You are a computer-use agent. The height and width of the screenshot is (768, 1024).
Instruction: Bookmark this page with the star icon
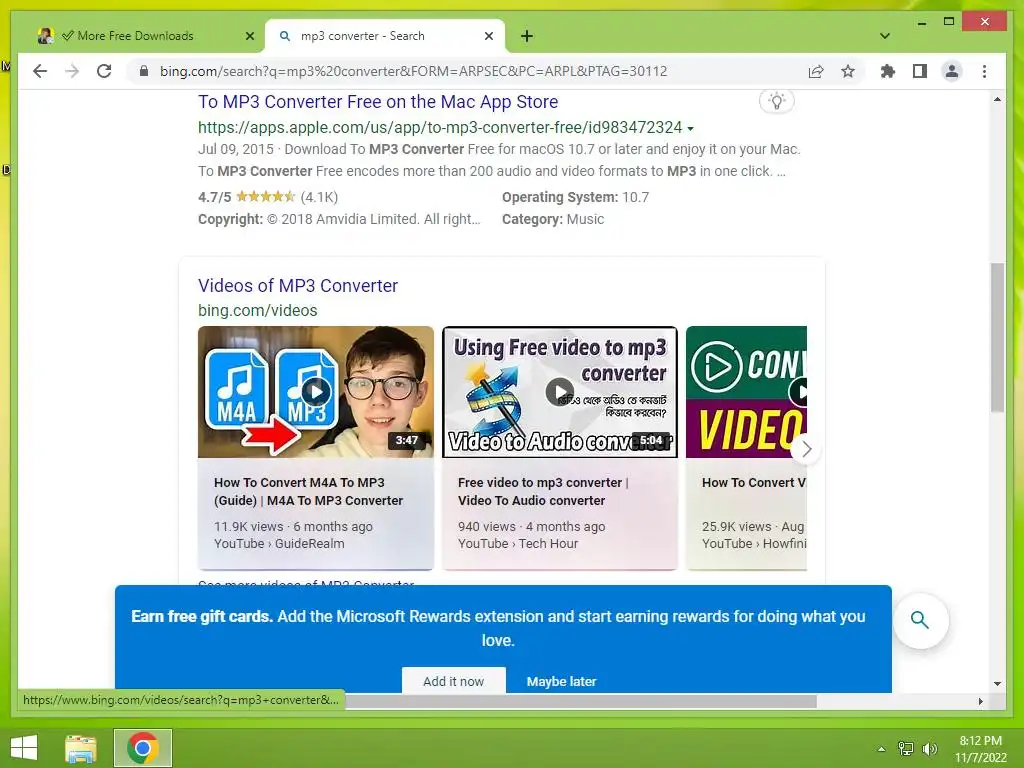coord(848,71)
